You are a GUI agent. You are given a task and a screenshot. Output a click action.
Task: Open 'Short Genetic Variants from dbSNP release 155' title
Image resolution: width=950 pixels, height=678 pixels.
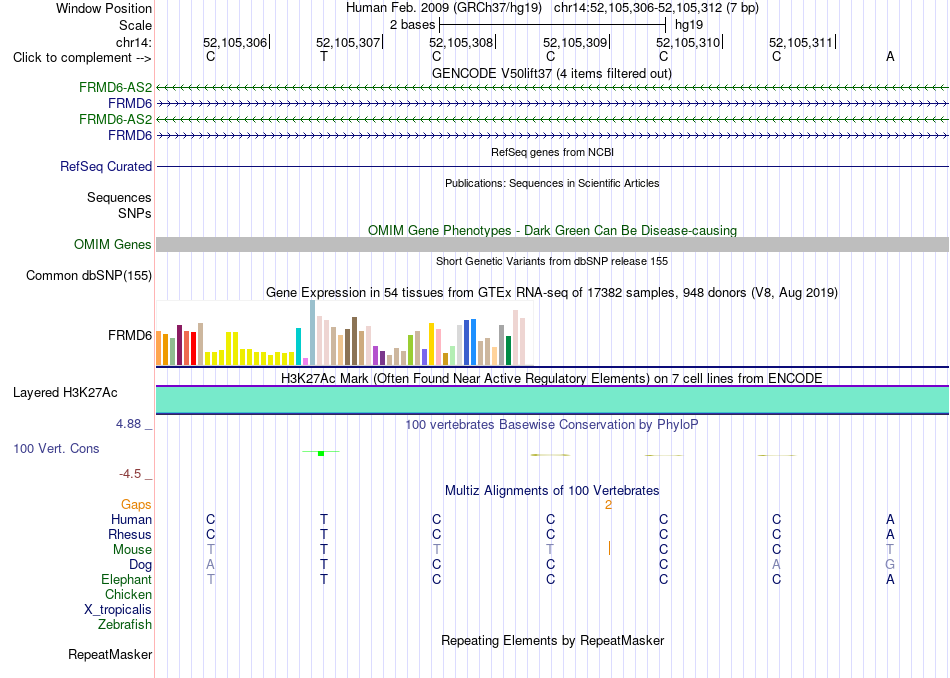click(552, 261)
